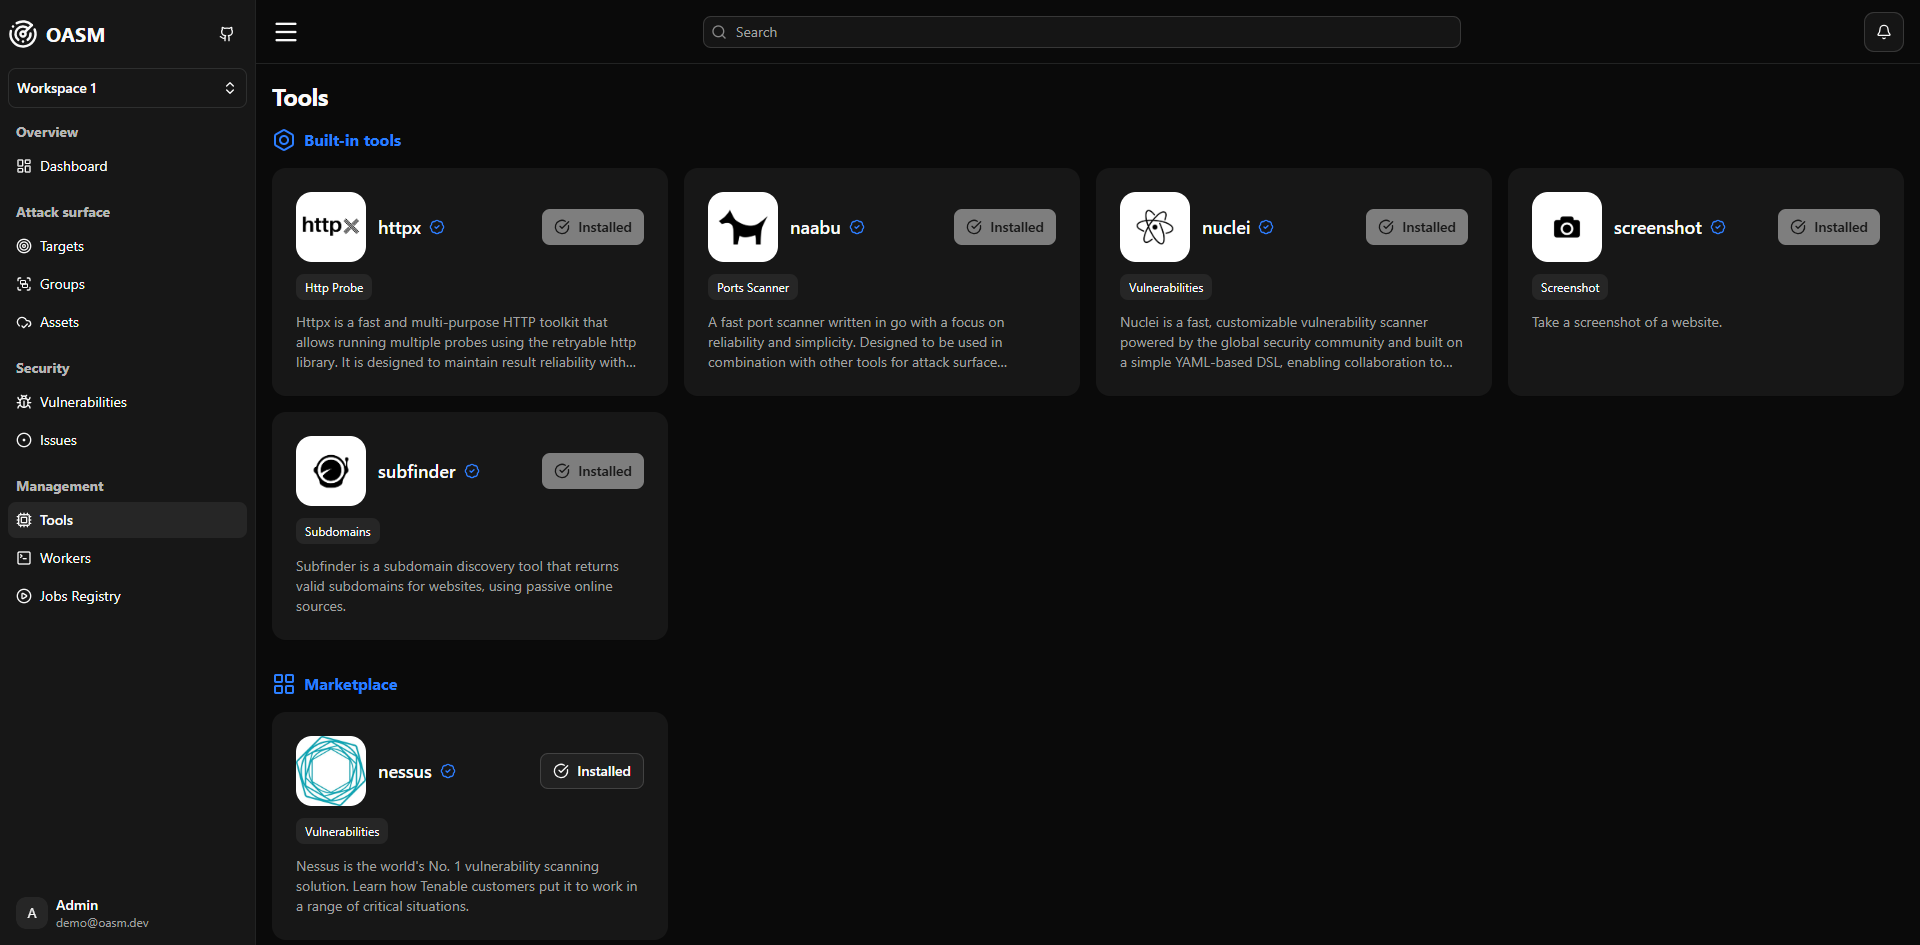Viewport: 1920px width, 945px height.
Task: Go to Dashboard in the sidebar
Action: (x=127, y=166)
